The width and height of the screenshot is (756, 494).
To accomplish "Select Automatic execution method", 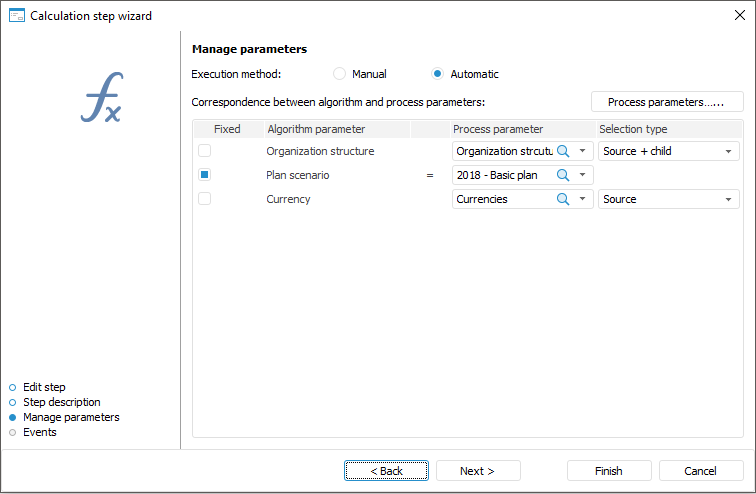I will point(438,74).
